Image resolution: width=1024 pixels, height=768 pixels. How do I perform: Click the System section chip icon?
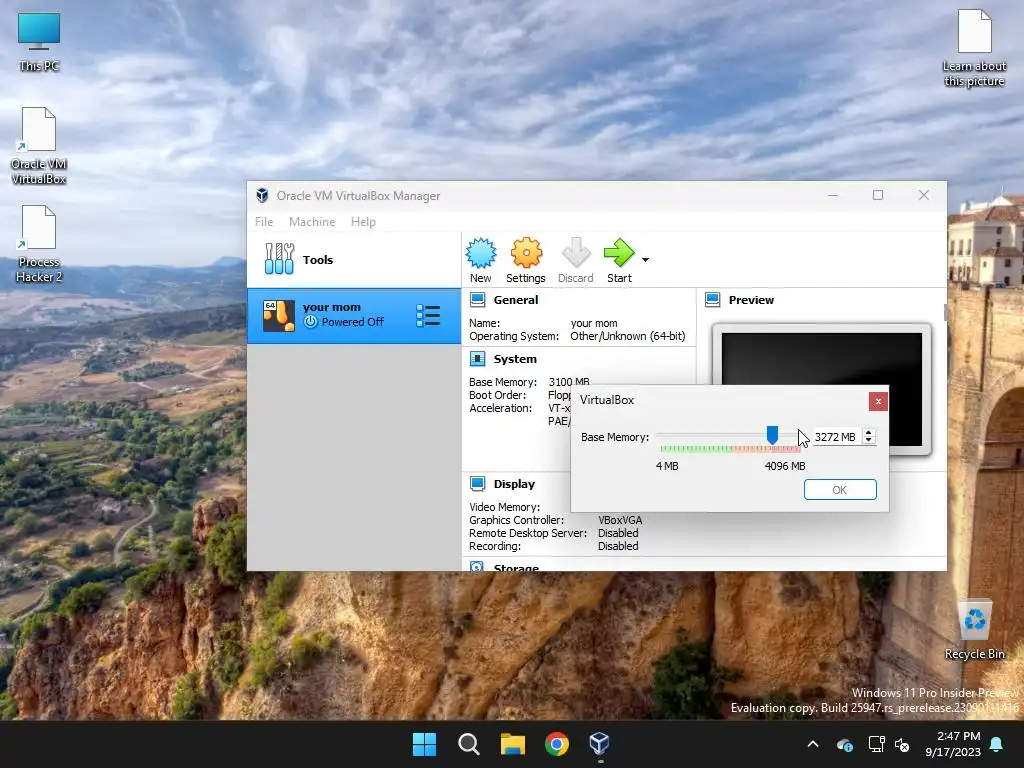pyautogui.click(x=477, y=359)
